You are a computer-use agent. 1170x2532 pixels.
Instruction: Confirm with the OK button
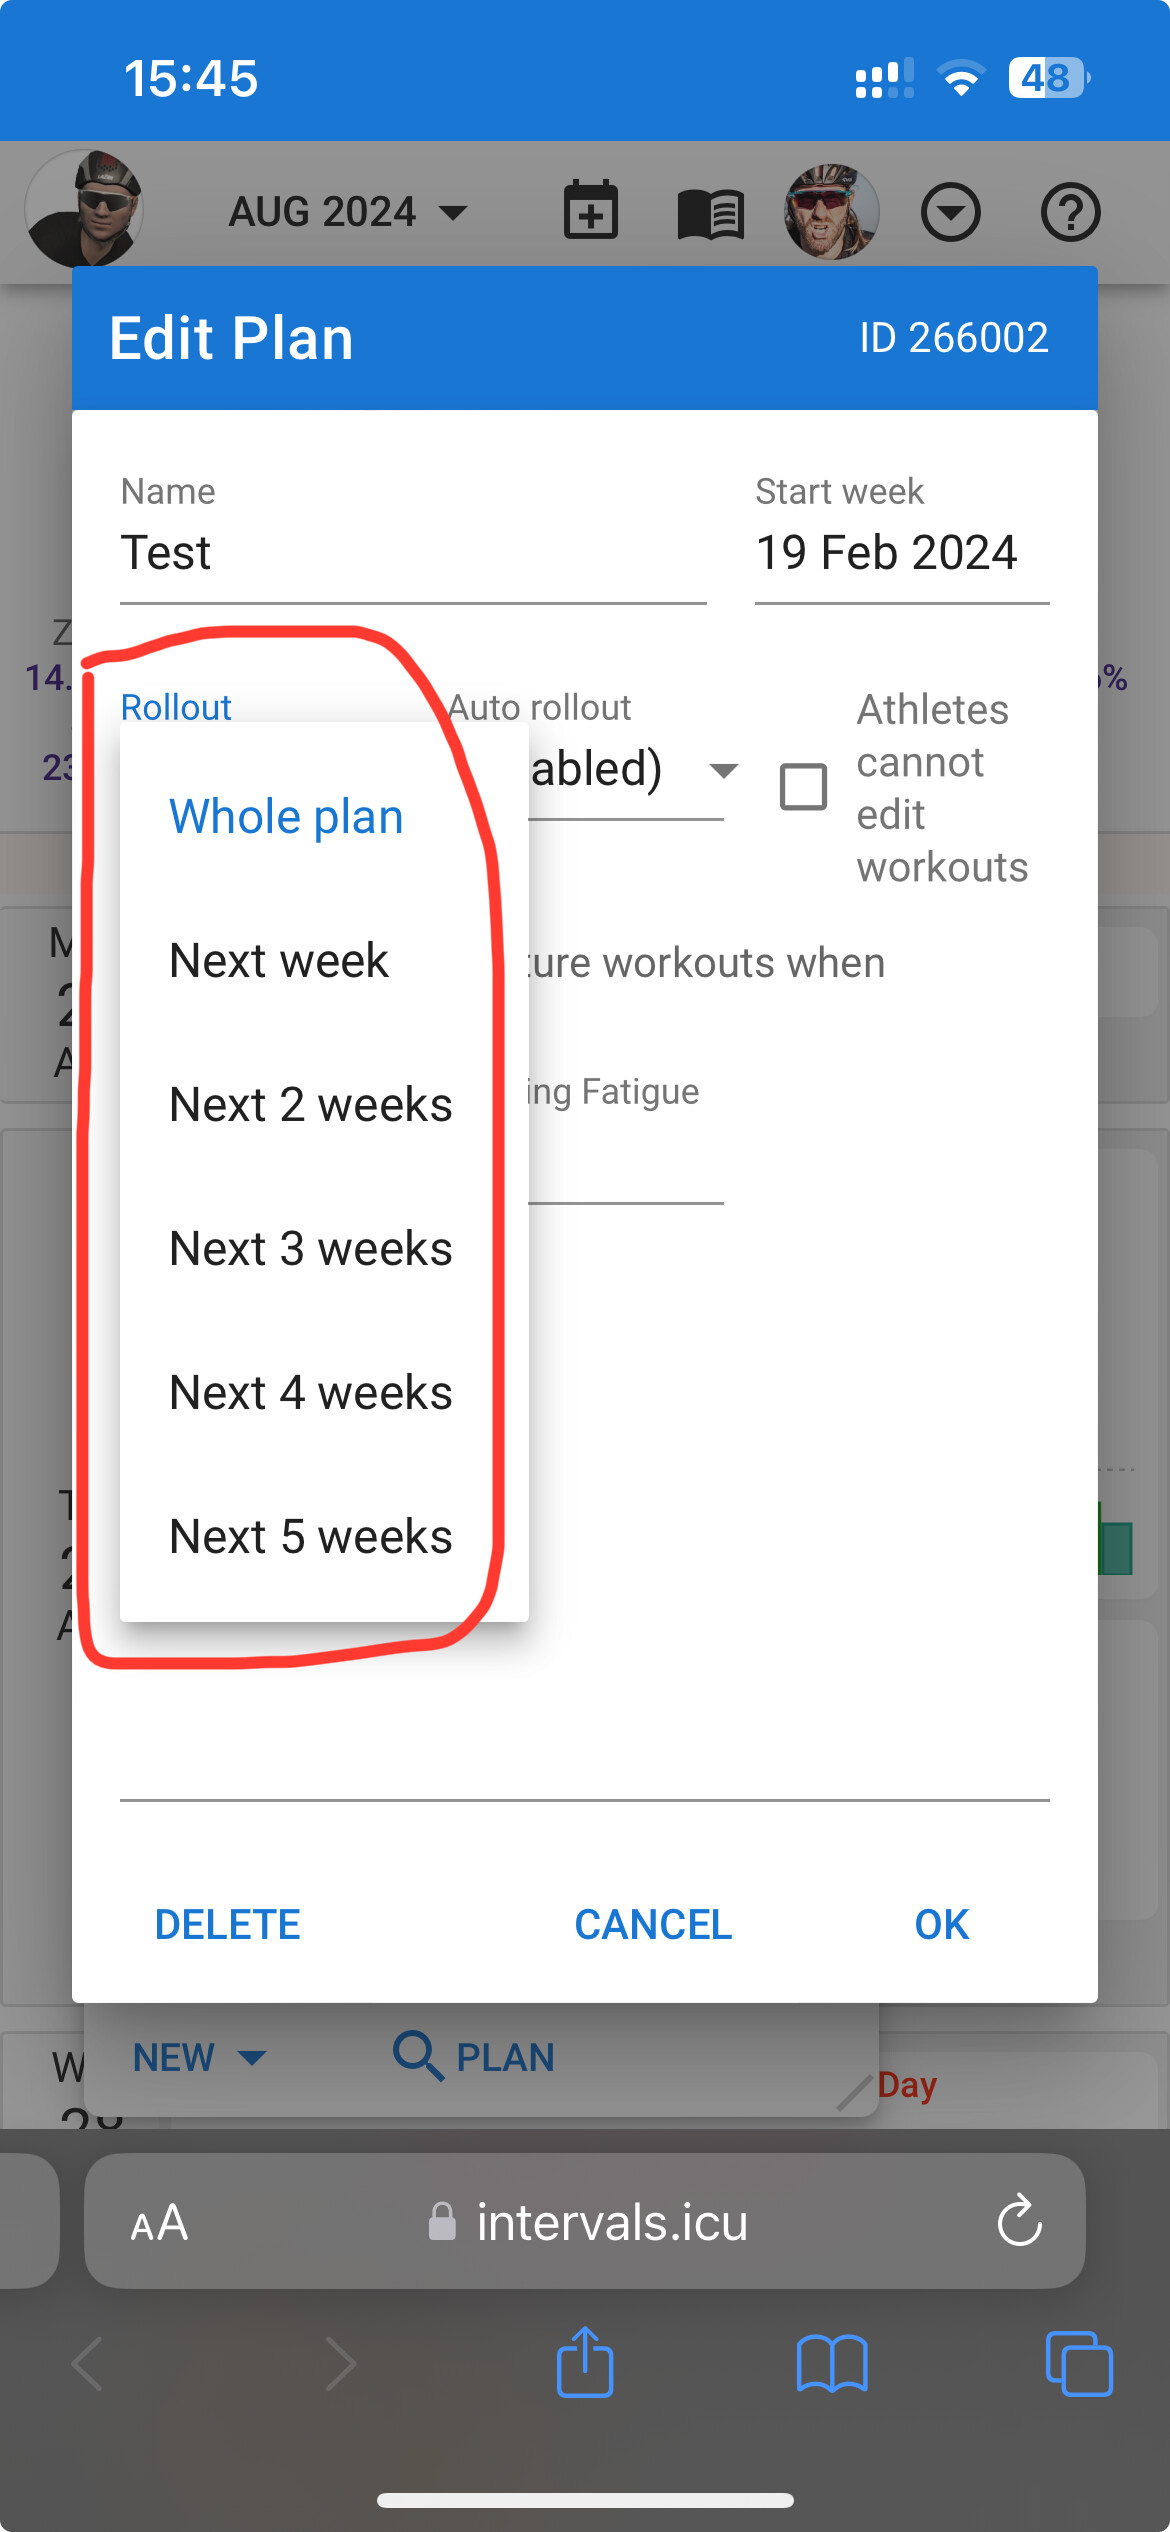[941, 1925]
